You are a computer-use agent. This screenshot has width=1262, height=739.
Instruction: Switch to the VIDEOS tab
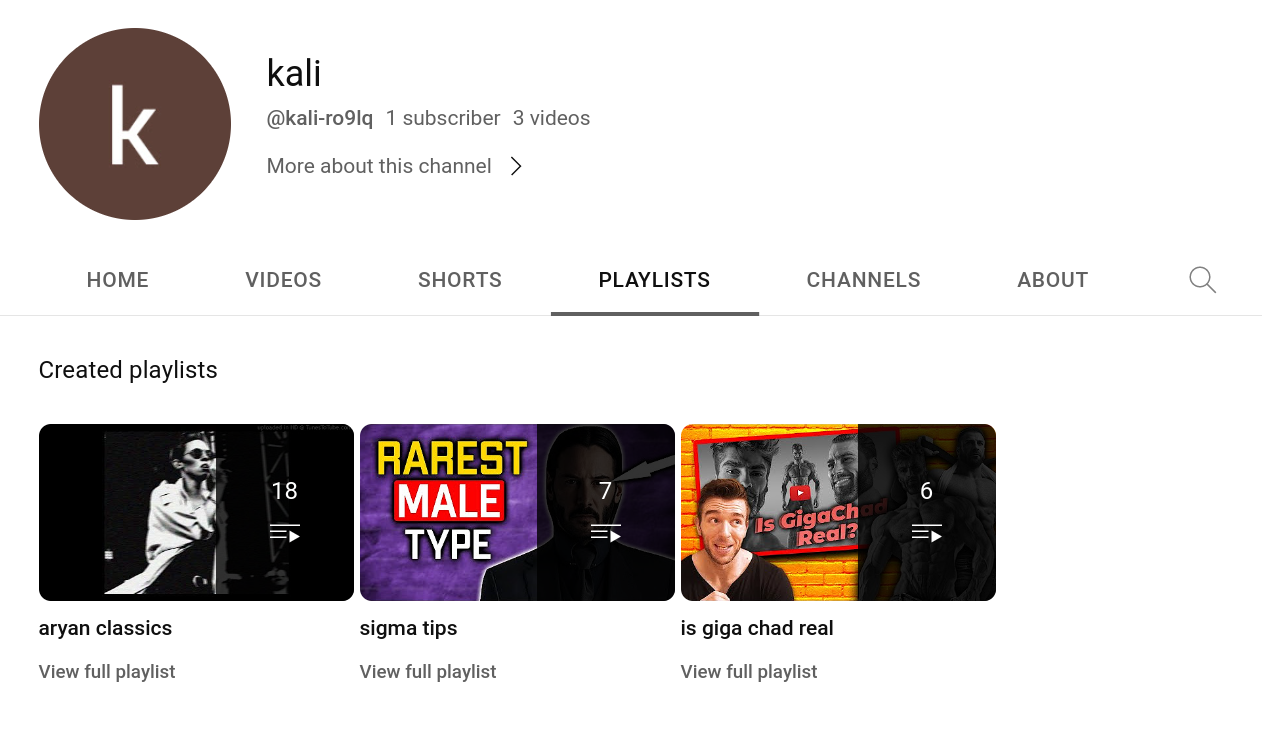pos(284,280)
